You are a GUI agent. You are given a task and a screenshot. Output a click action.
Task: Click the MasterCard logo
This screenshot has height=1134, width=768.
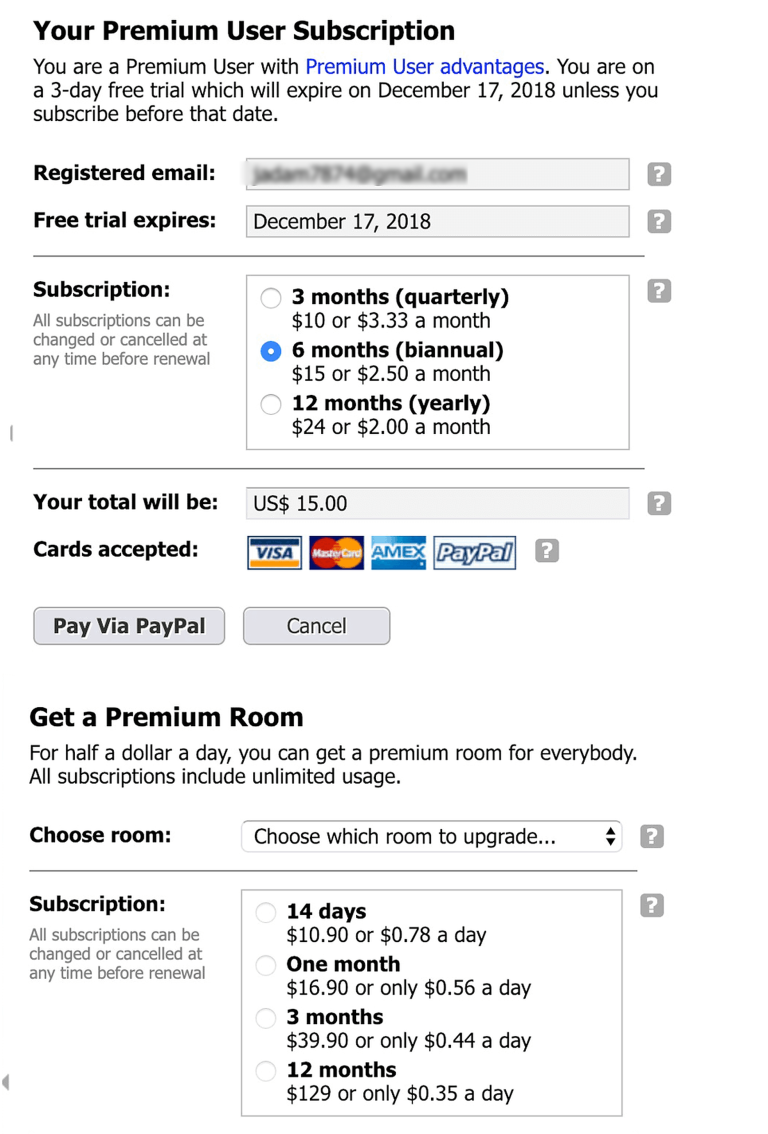pos(336,553)
